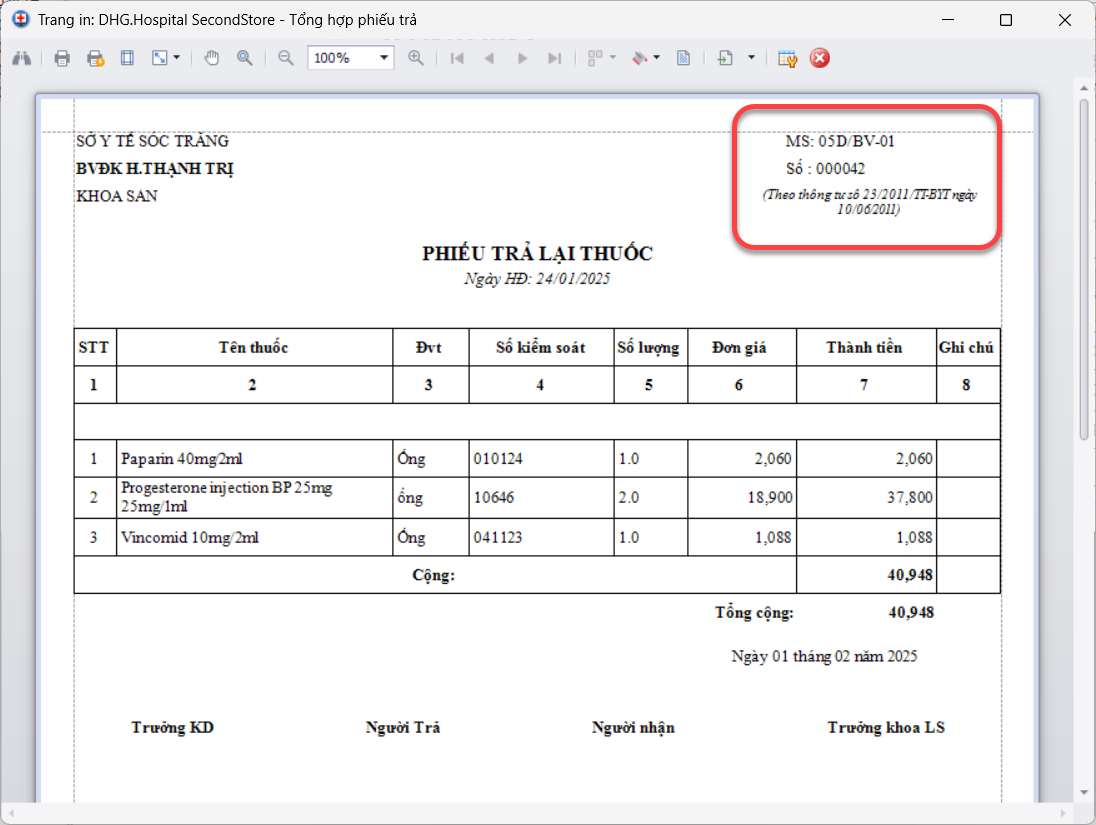Click the table with key icon
This screenshot has height=825, width=1096.
tap(787, 58)
